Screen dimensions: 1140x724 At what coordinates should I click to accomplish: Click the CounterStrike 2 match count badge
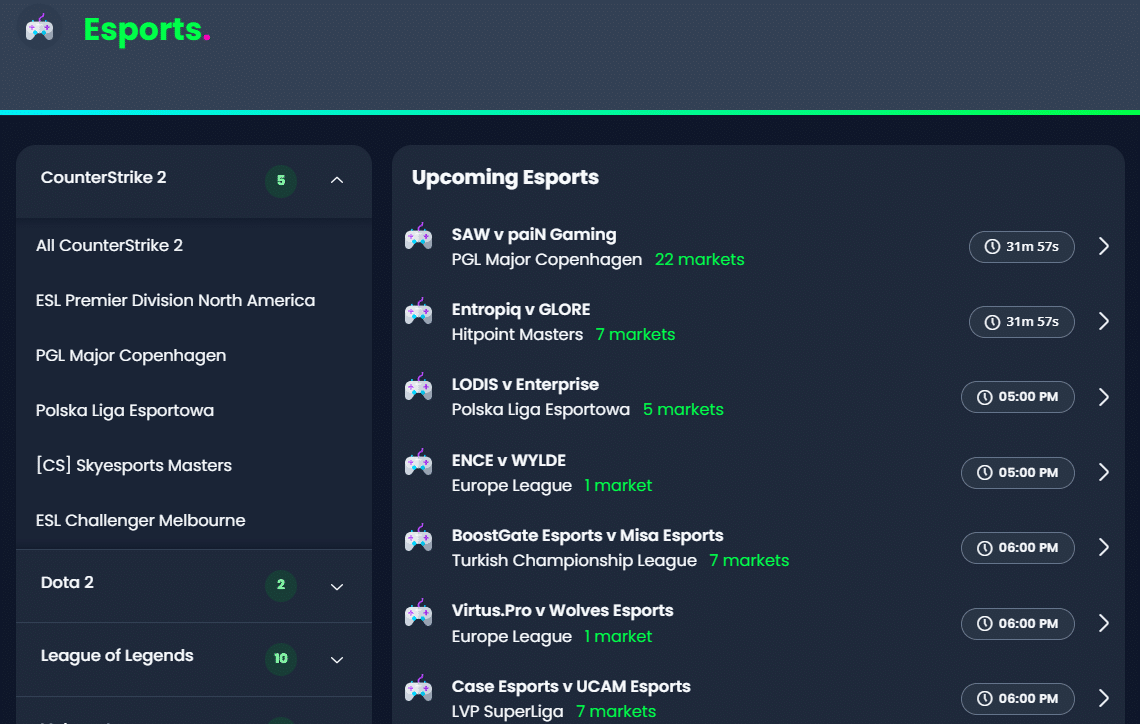click(x=281, y=181)
